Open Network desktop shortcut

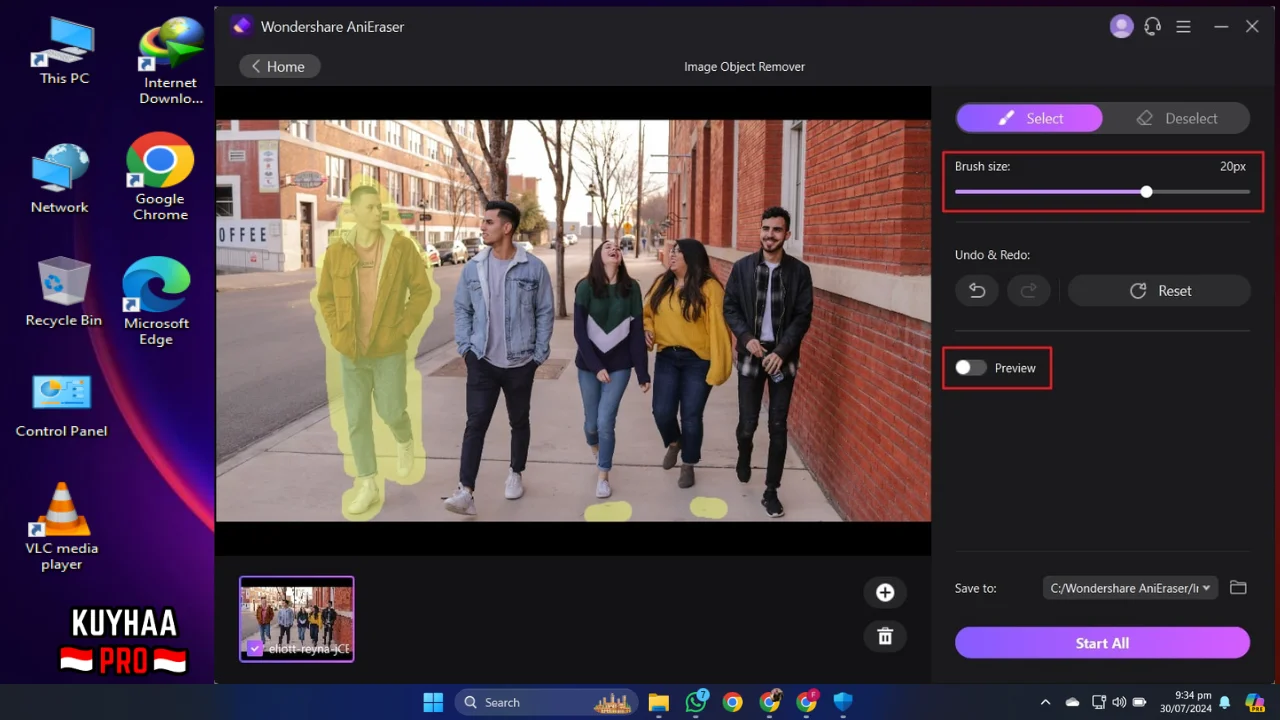point(59,178)
